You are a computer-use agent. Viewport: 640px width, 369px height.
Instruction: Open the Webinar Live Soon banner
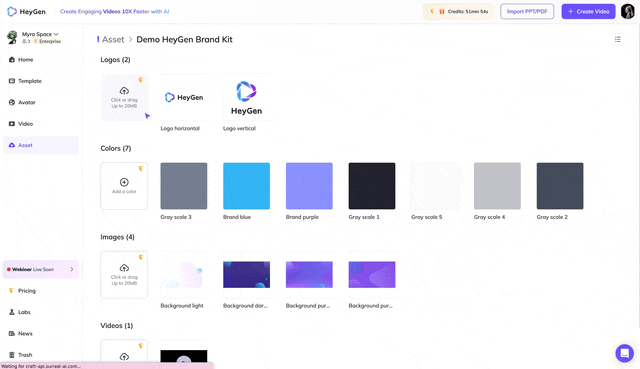(41, 269)
